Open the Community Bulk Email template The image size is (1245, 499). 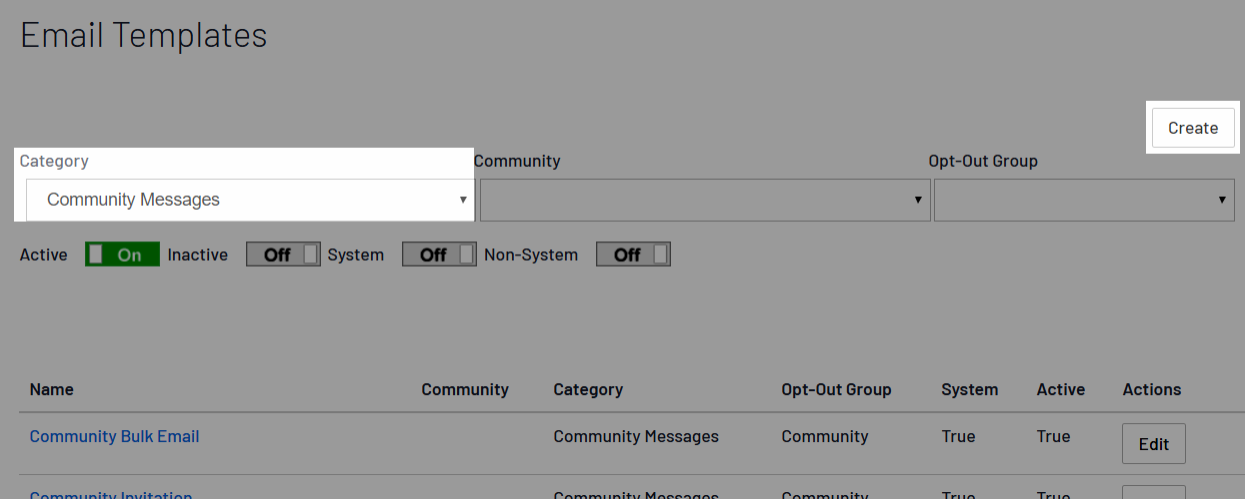[x=114, y=436]
